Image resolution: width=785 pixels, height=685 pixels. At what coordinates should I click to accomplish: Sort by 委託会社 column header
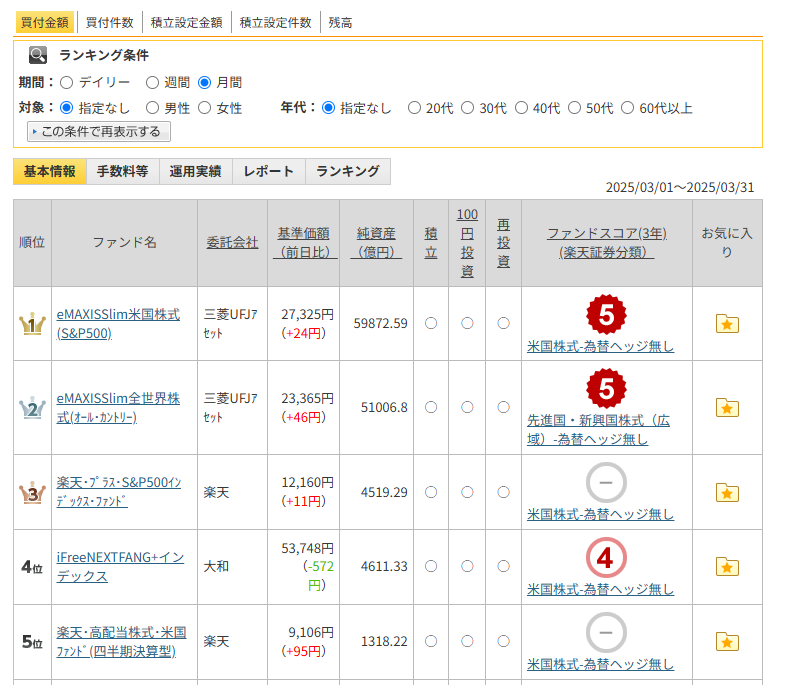coord(232,242)
